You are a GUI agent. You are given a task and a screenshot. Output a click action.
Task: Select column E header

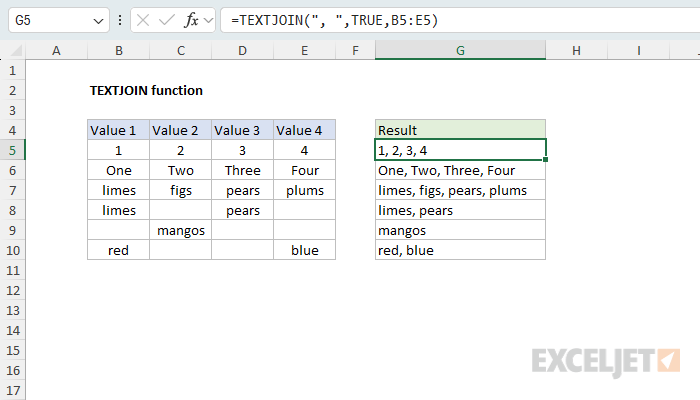tap(304, 50)
